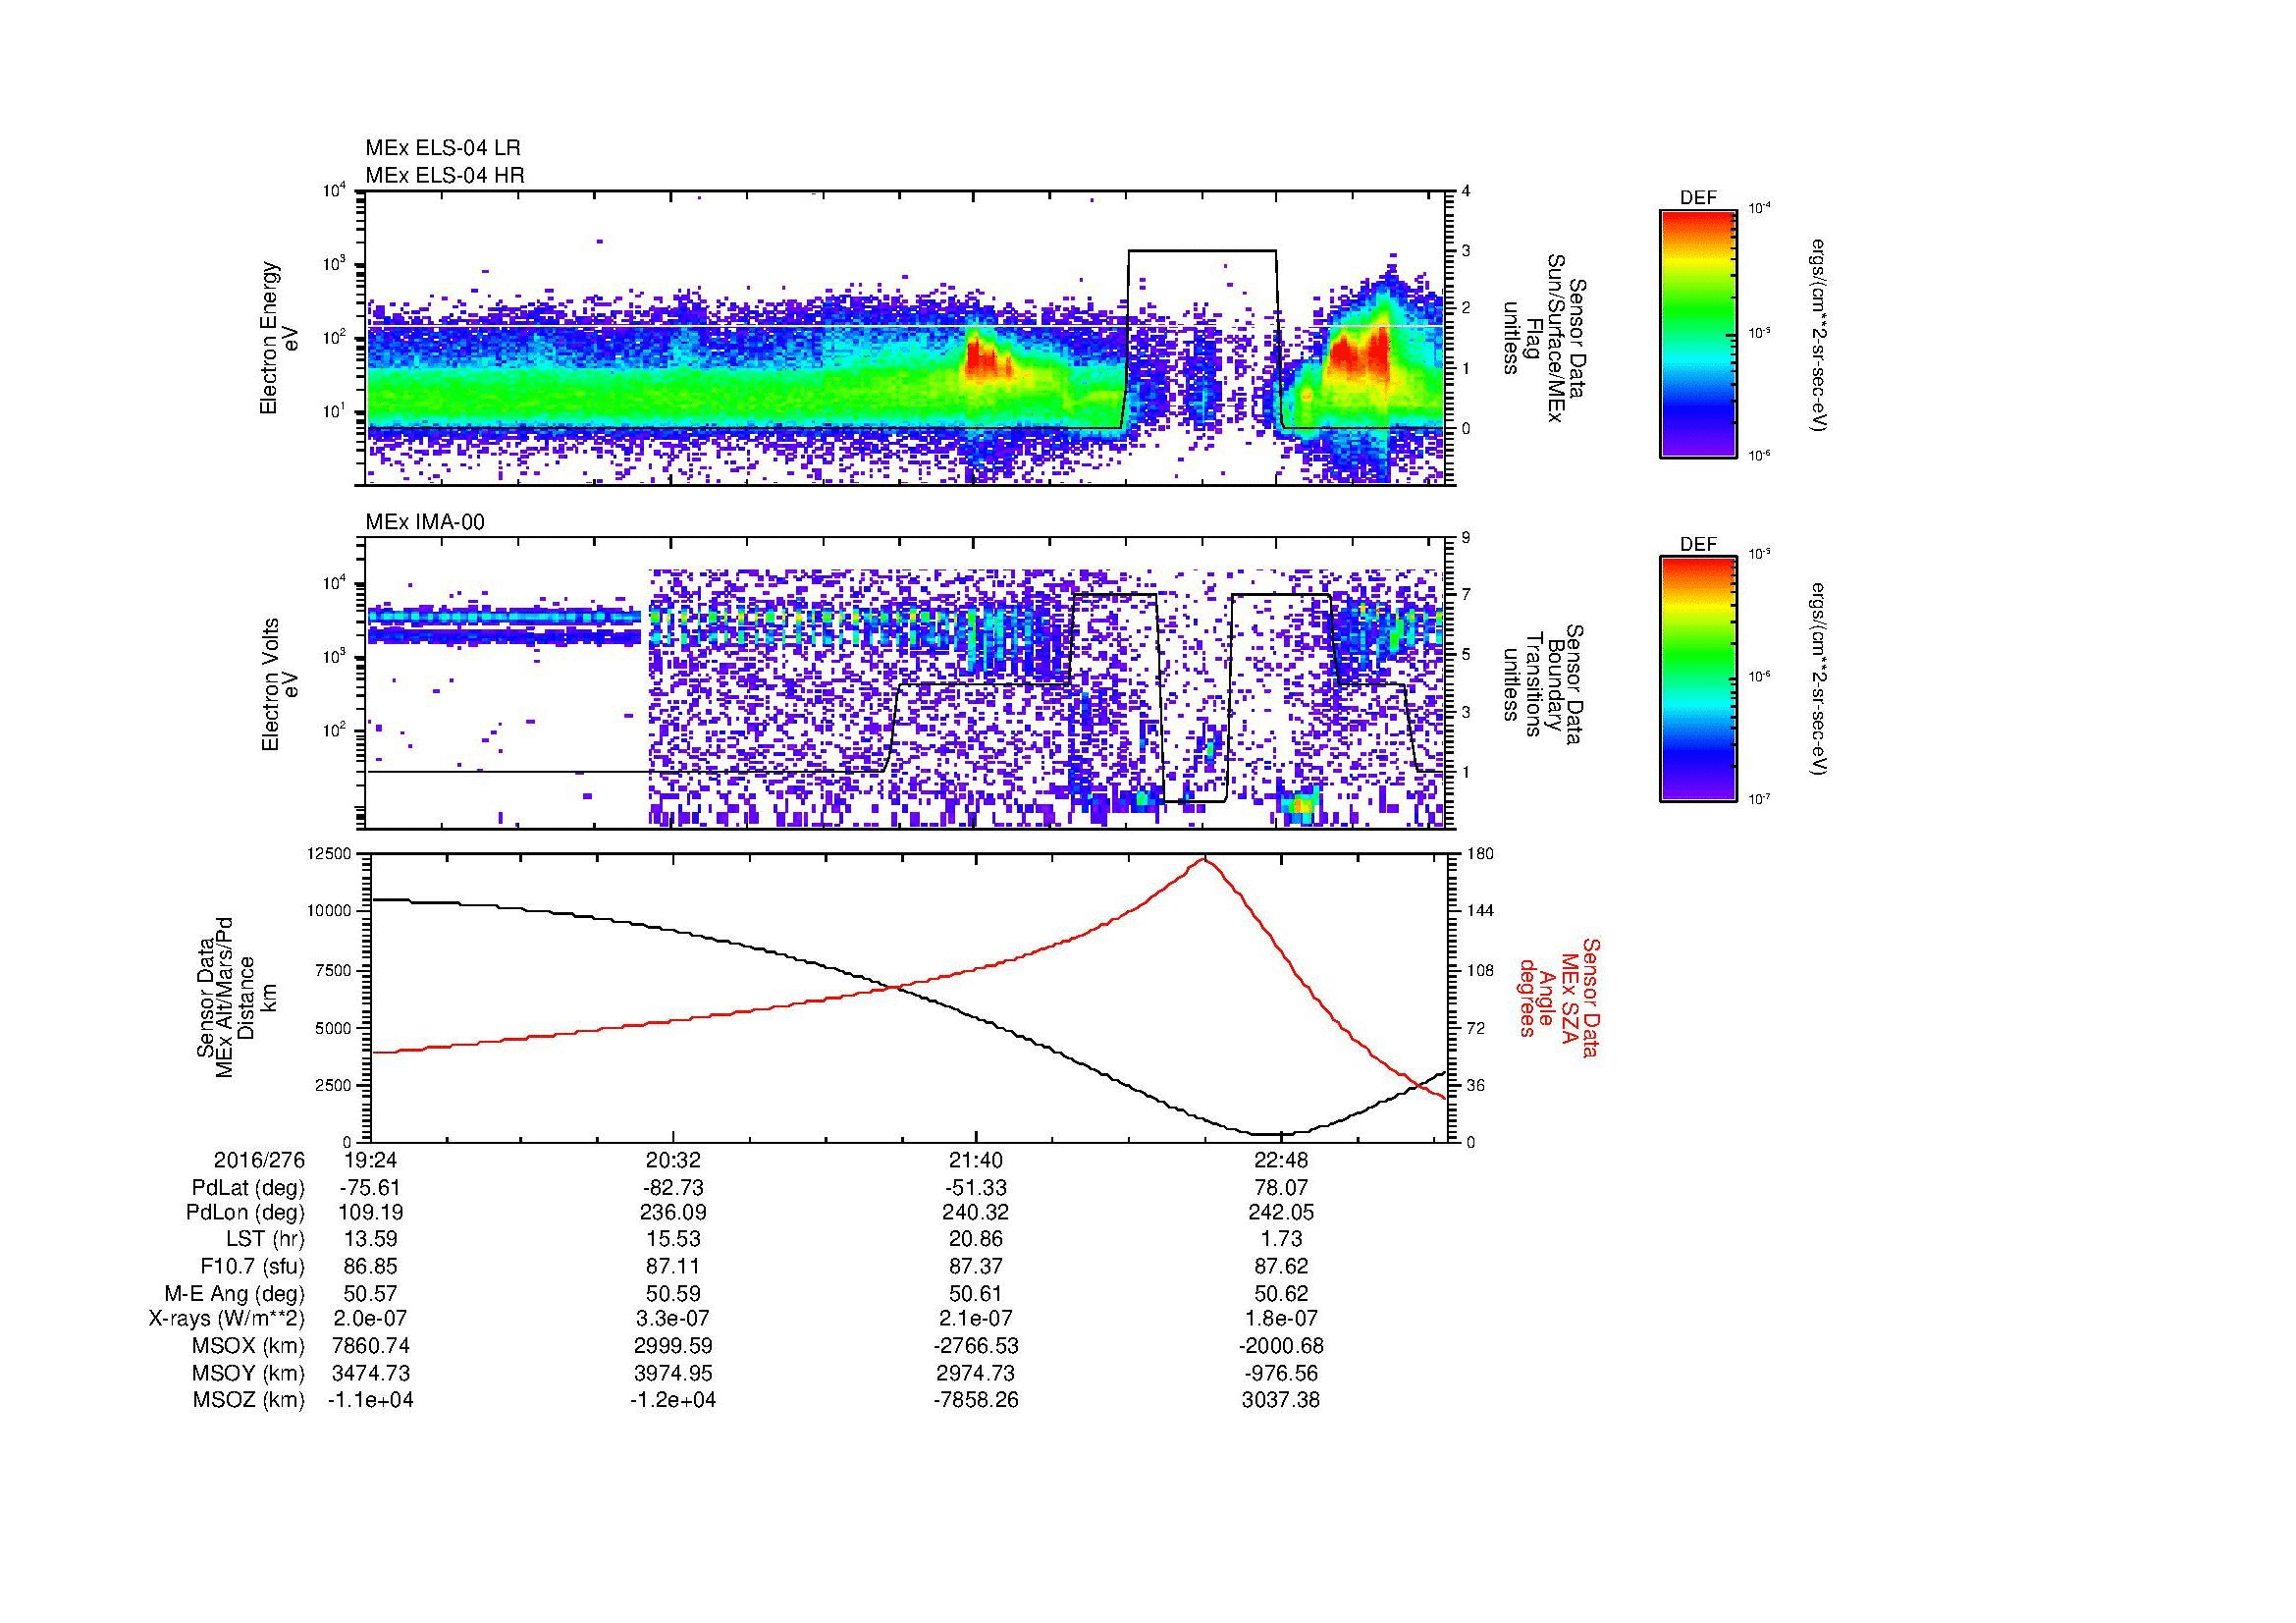Viewport: 2296px width, 1623px height.
Task: Click the LST value '1.73'
Action: coord(1281,1240)
